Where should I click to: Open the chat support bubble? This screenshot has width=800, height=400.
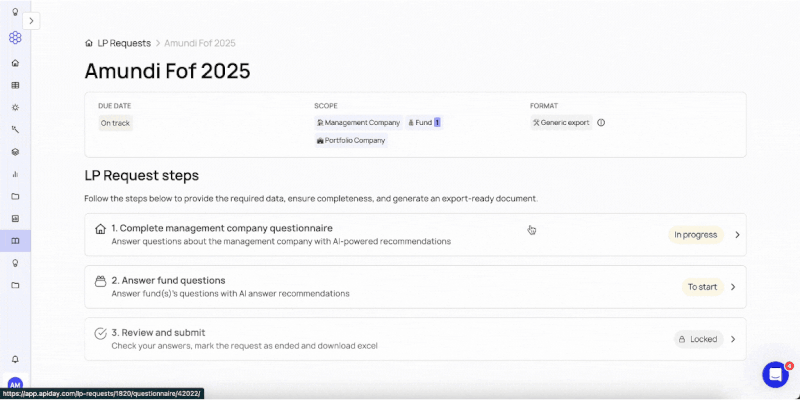pos(776,375)
